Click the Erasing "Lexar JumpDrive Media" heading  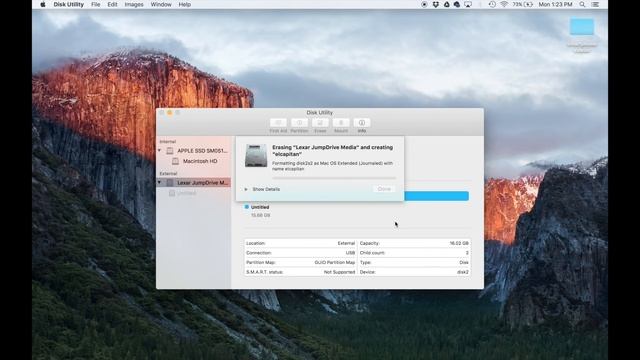click(x=333, y=151)
